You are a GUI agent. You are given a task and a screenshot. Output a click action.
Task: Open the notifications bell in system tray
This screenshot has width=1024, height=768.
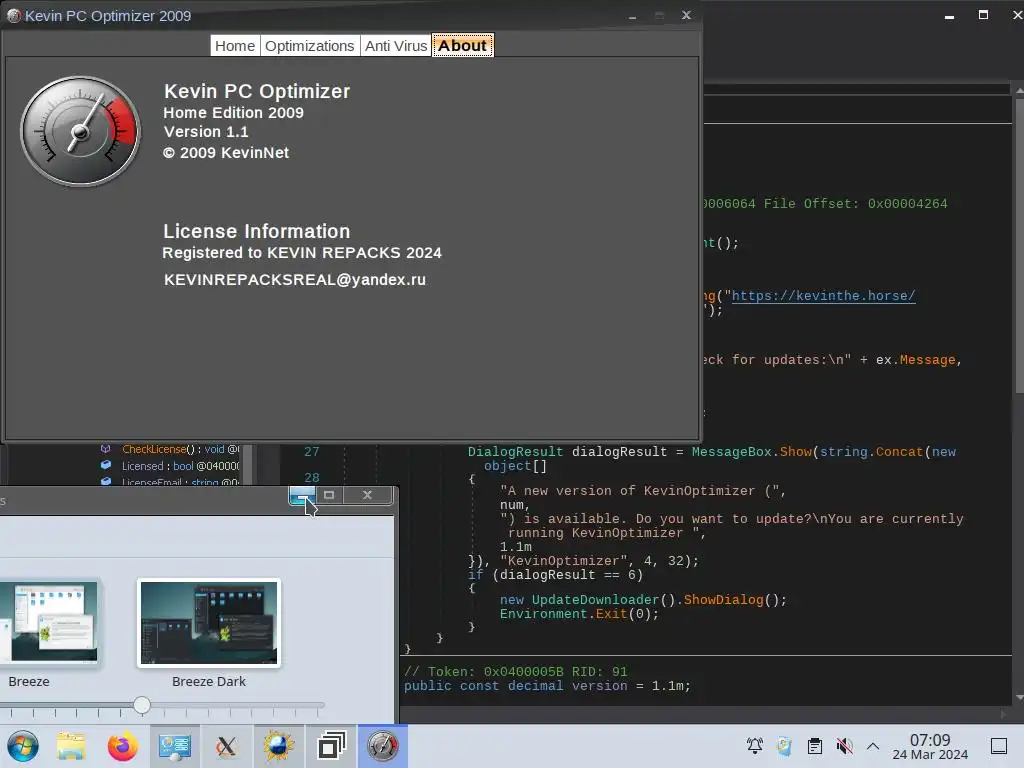coord(755,746)
